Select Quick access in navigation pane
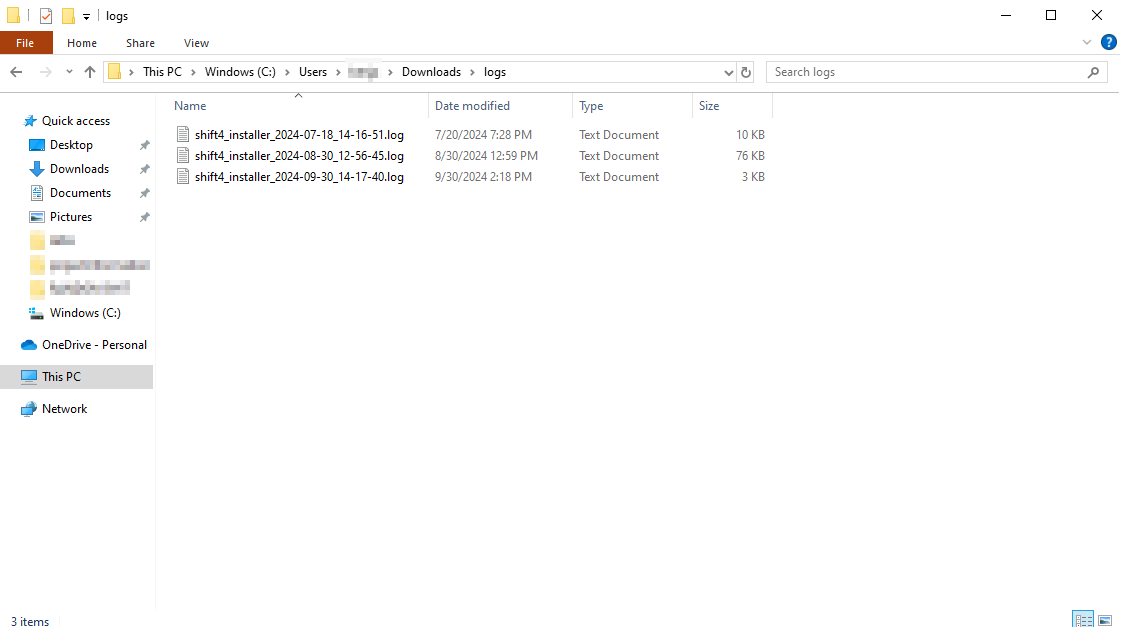 [76, 121]
